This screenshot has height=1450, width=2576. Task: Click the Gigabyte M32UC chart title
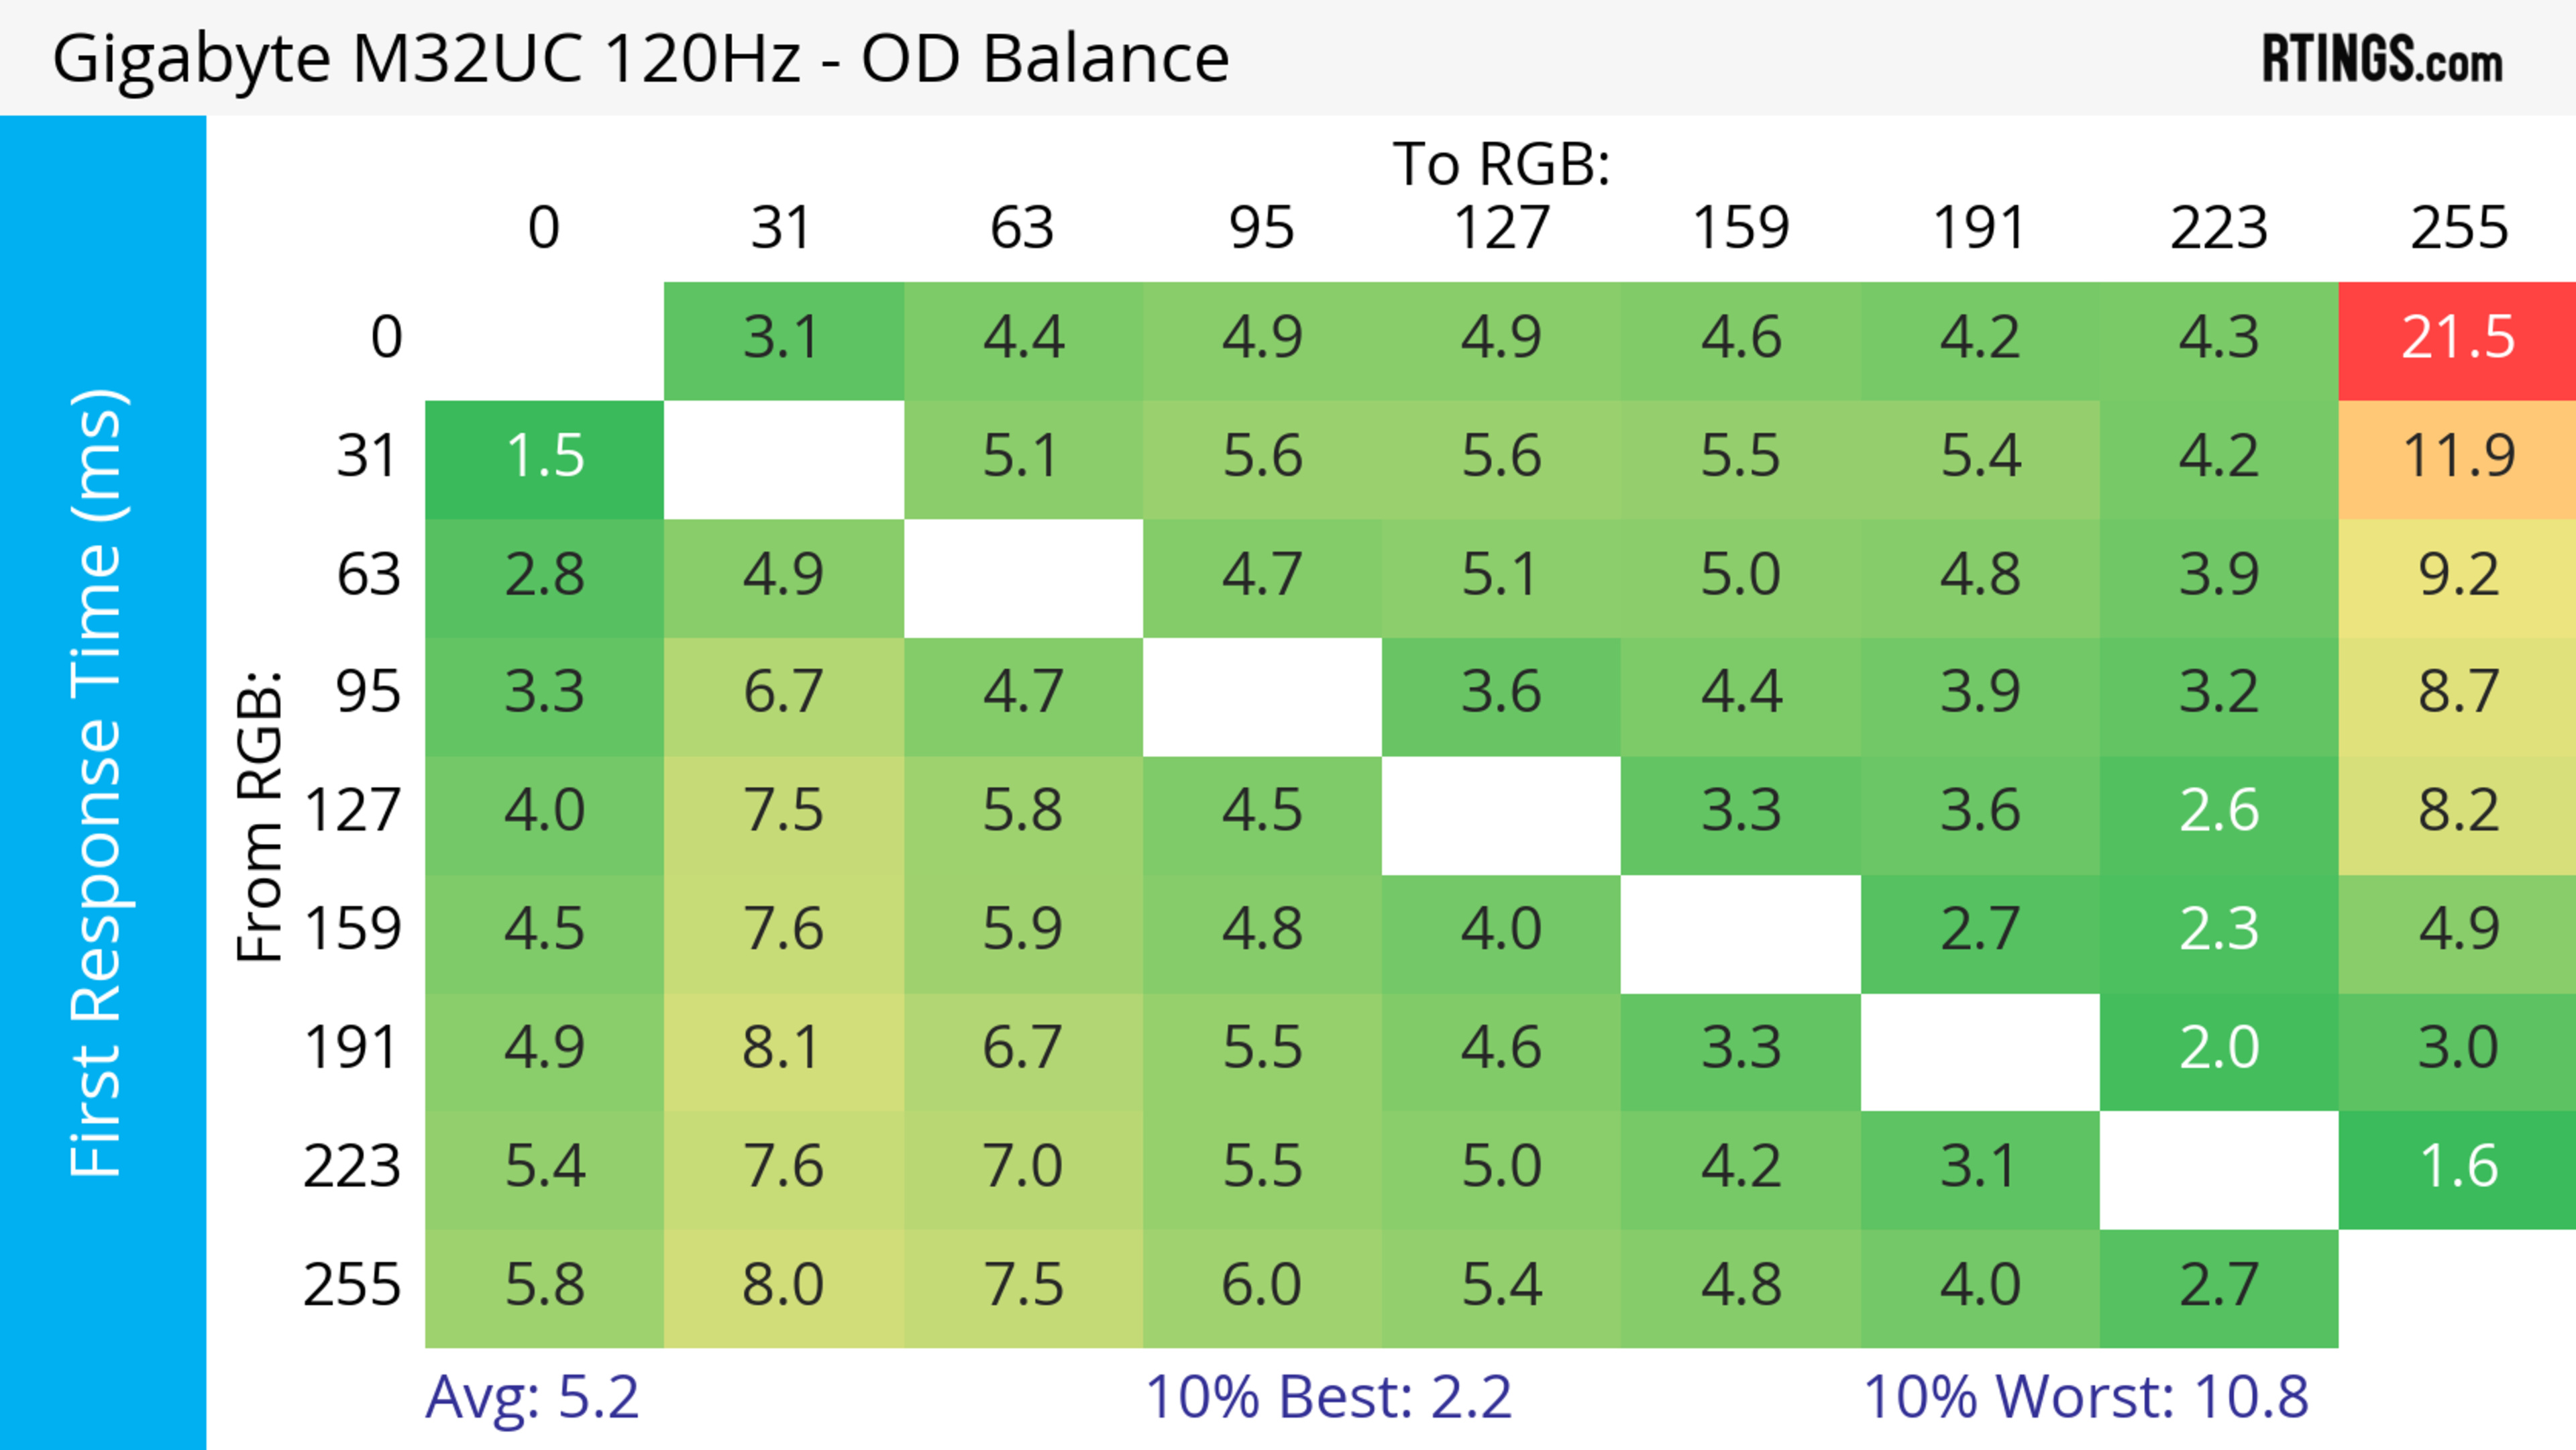[640, 59]
